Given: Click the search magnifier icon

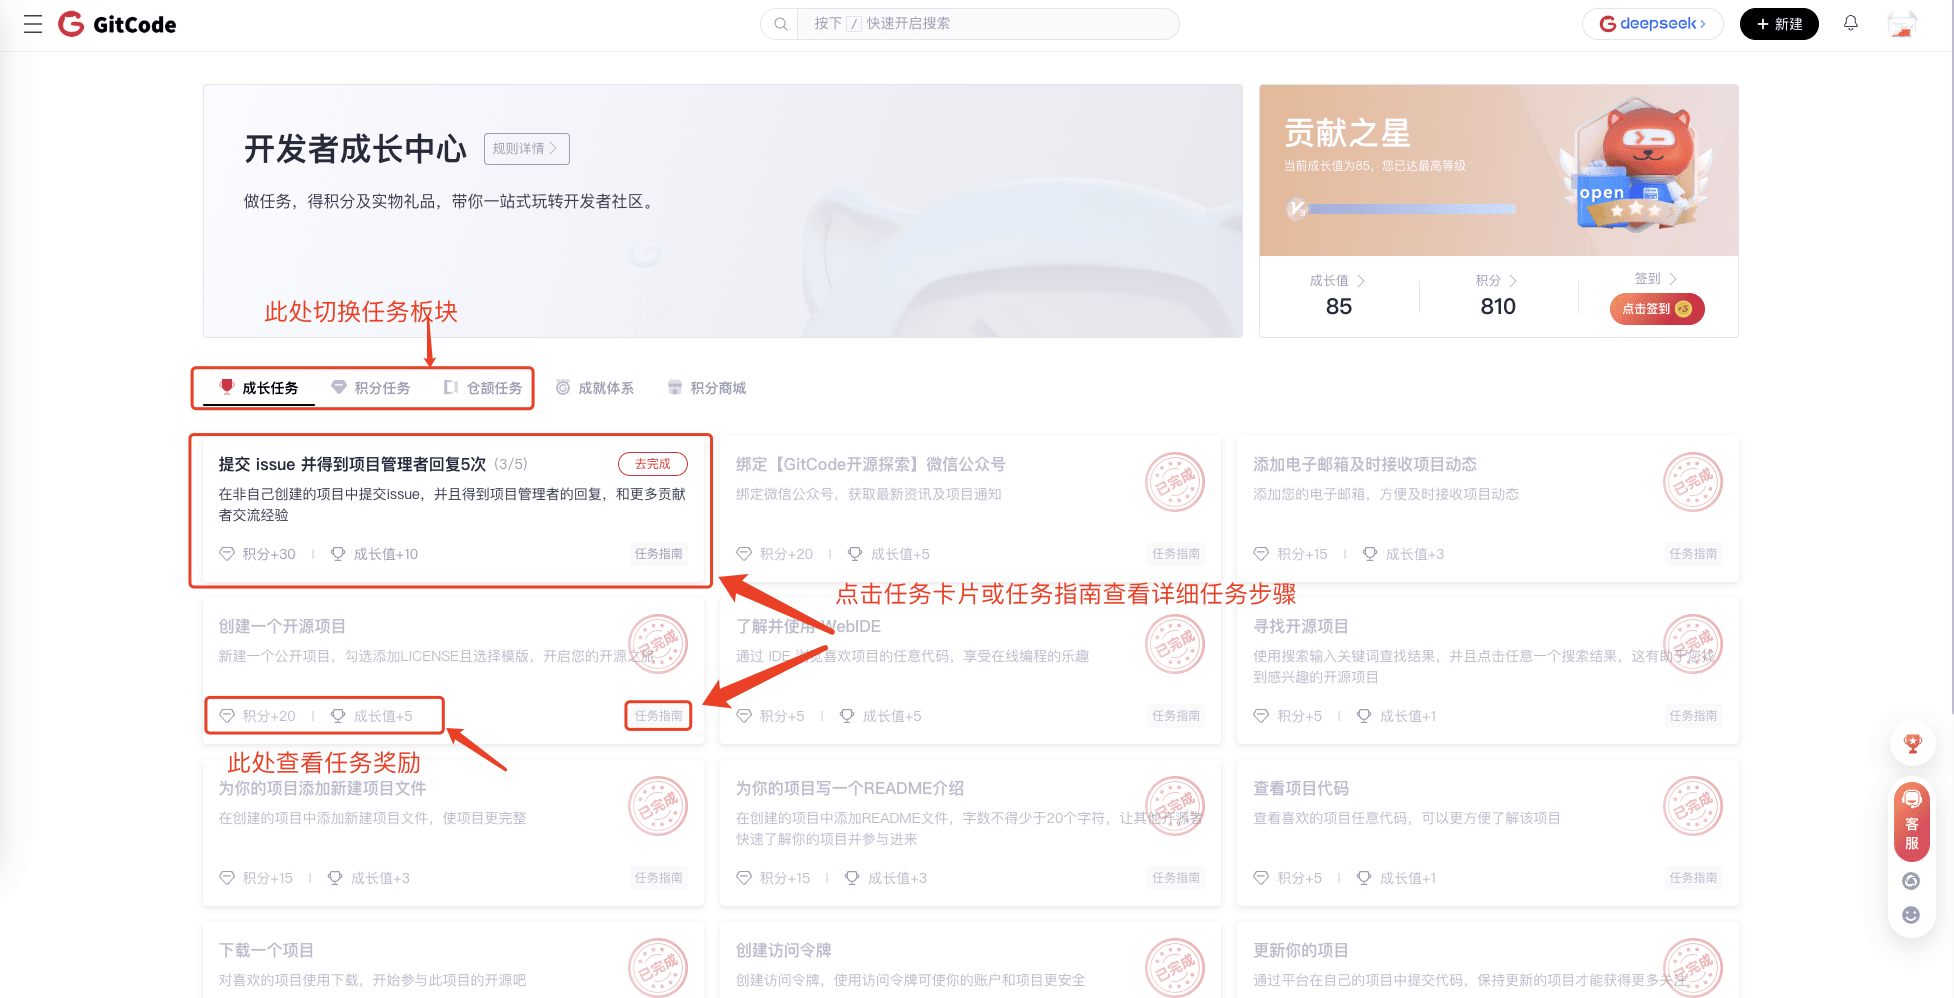Looking at the screenshot, I should (780, 24).
